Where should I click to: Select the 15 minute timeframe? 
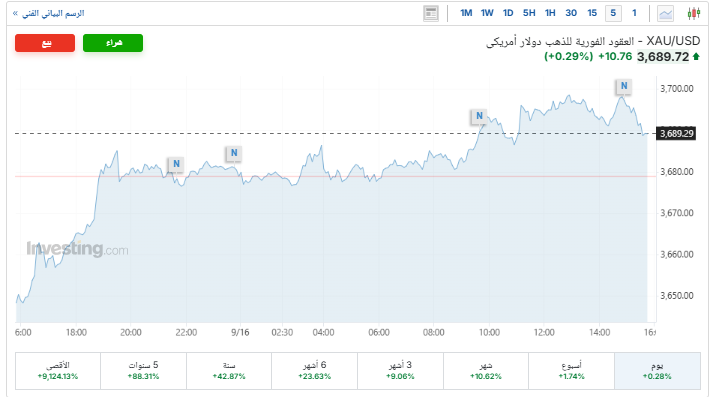[x=592, y=13]
